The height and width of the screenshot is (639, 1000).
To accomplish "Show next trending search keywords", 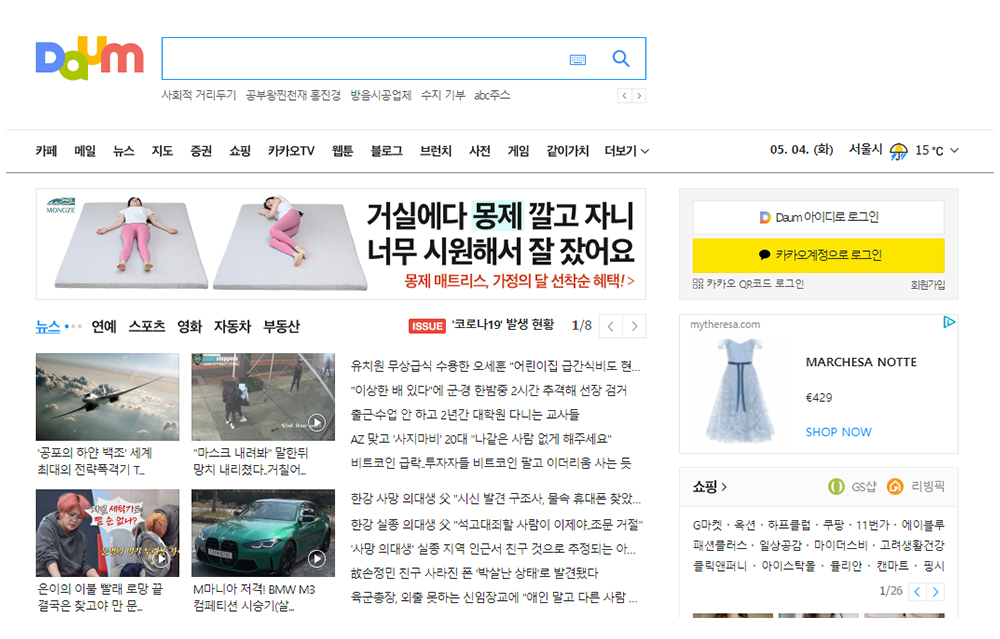I will 639,96.
